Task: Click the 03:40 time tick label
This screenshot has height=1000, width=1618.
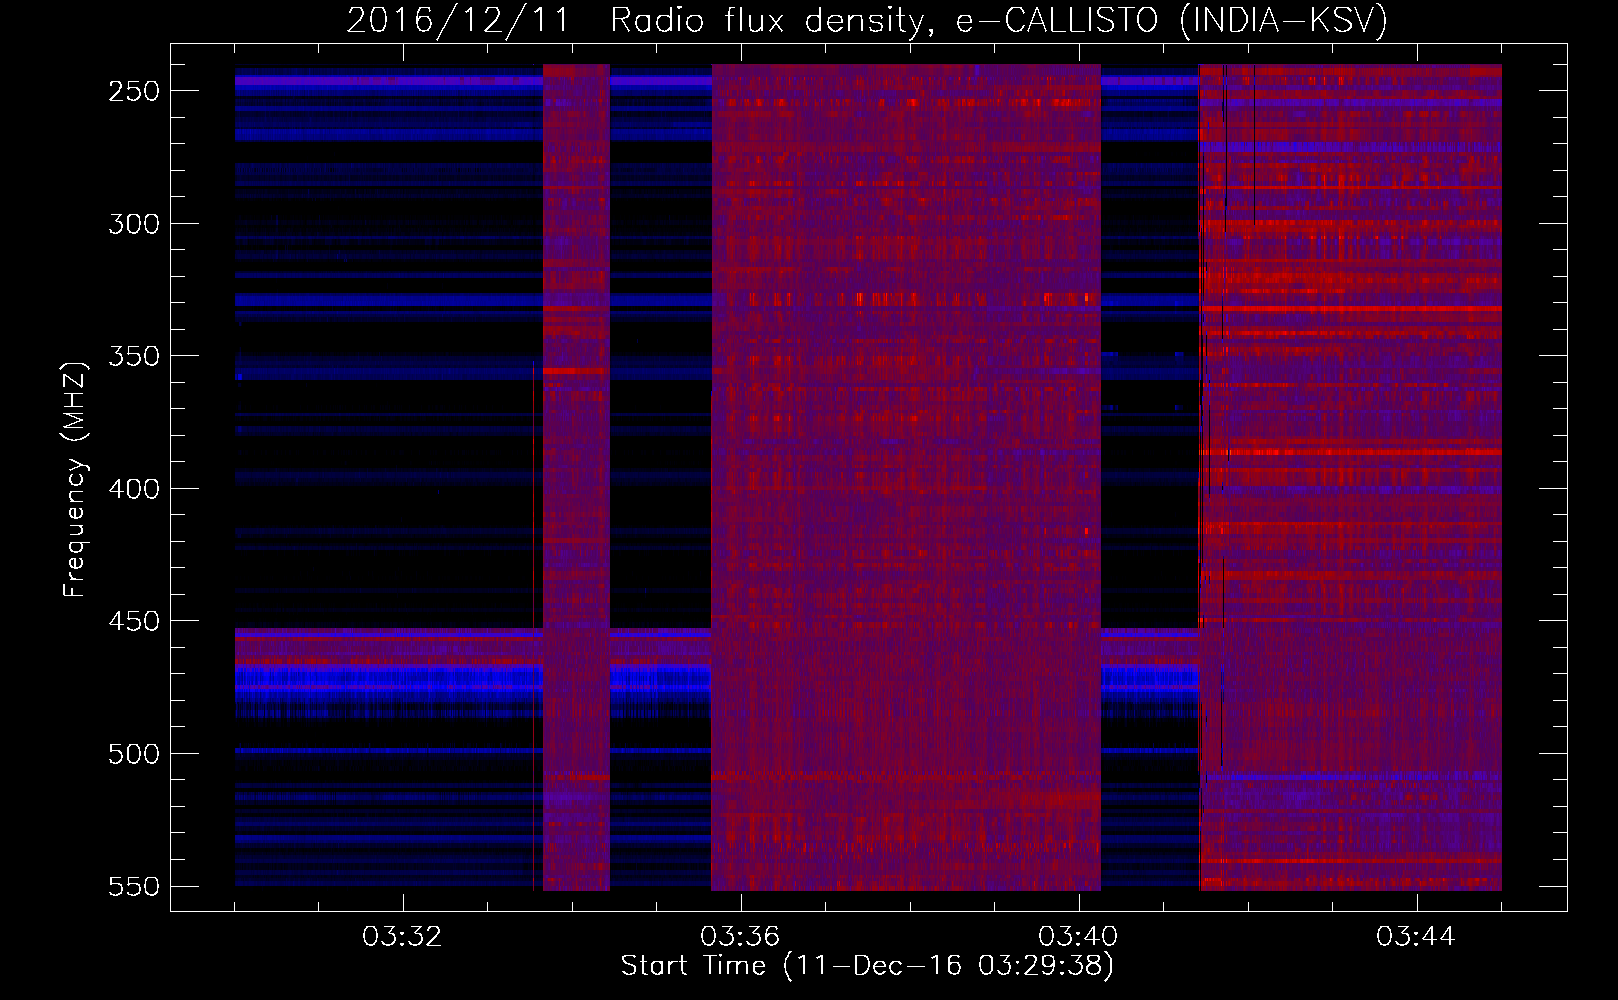Action: pos(1078,937)
